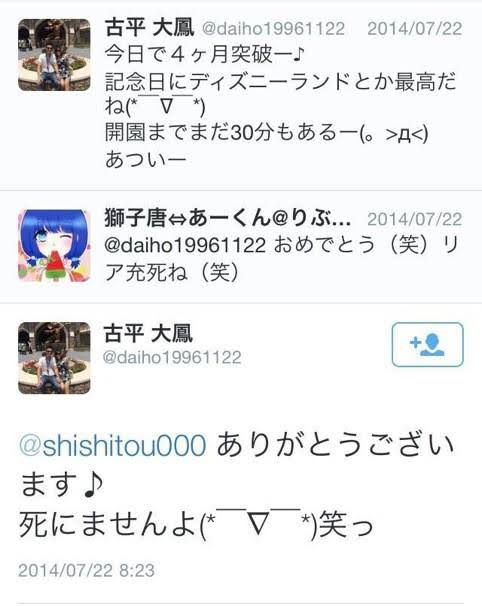Click the 2014/07/22 8:23 timestamp
This screenshot has width=482, height=606.
click(86, 570)
